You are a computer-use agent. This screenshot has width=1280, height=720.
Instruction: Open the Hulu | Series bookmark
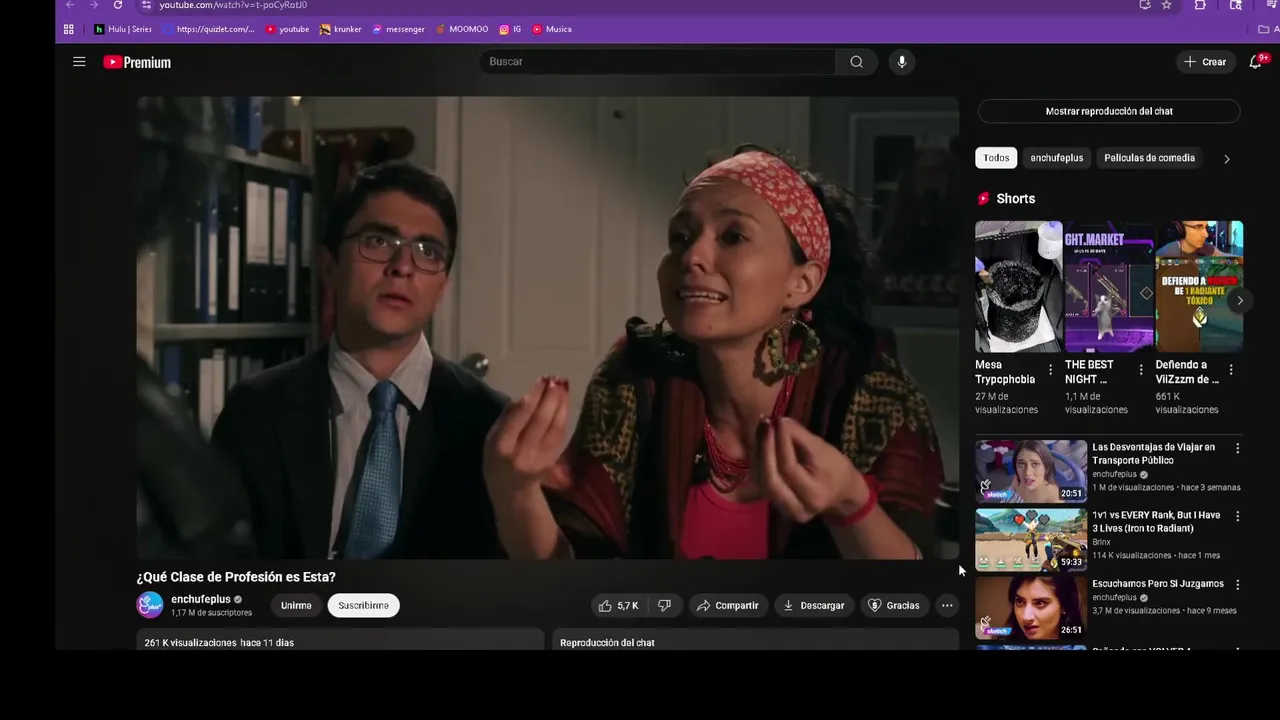[123, 29]
